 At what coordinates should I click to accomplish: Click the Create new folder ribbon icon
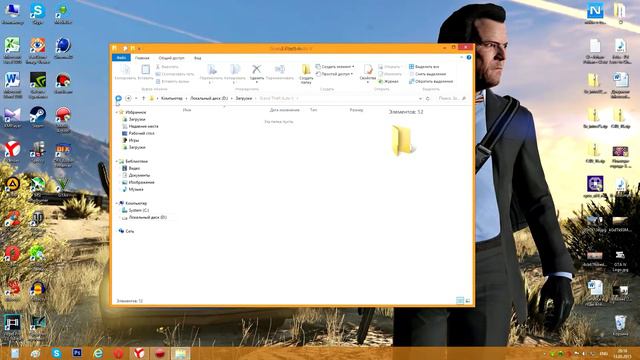[x=306, y=70]
